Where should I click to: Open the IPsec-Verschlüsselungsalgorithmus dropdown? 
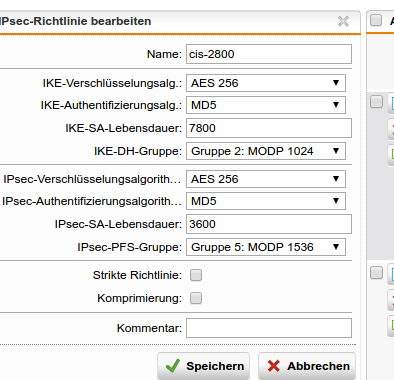click(x=266, y=179)
